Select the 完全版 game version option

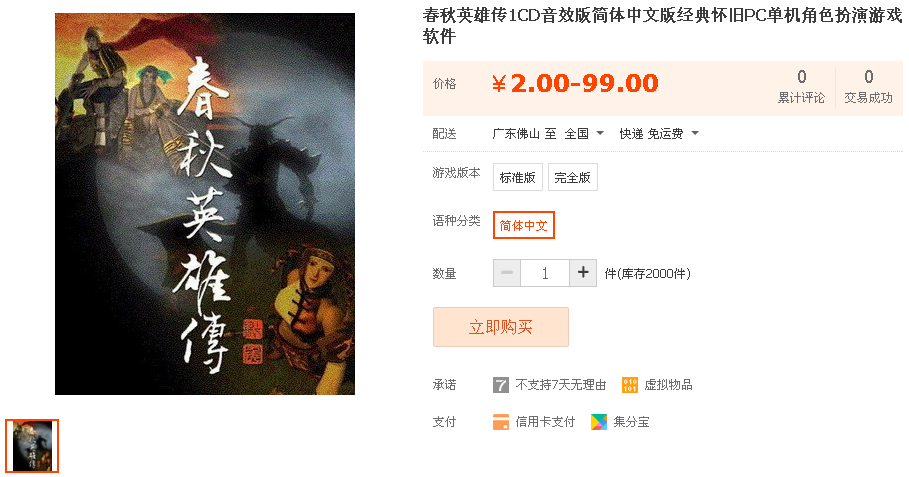[573, 177]
